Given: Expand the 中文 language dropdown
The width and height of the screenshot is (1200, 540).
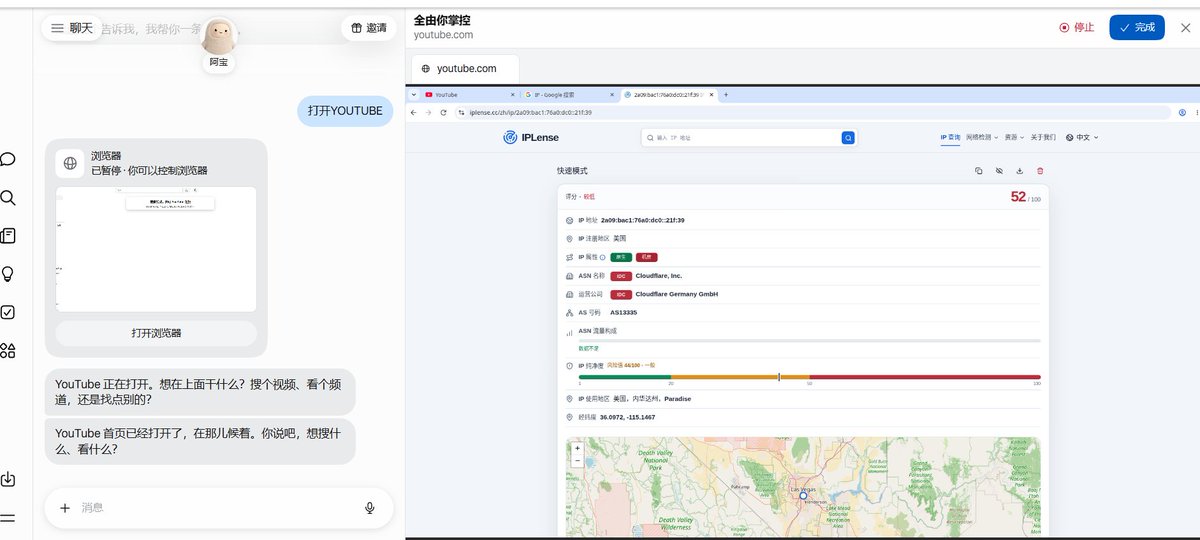Looking at the screenshot, I should coord(1082,137).
